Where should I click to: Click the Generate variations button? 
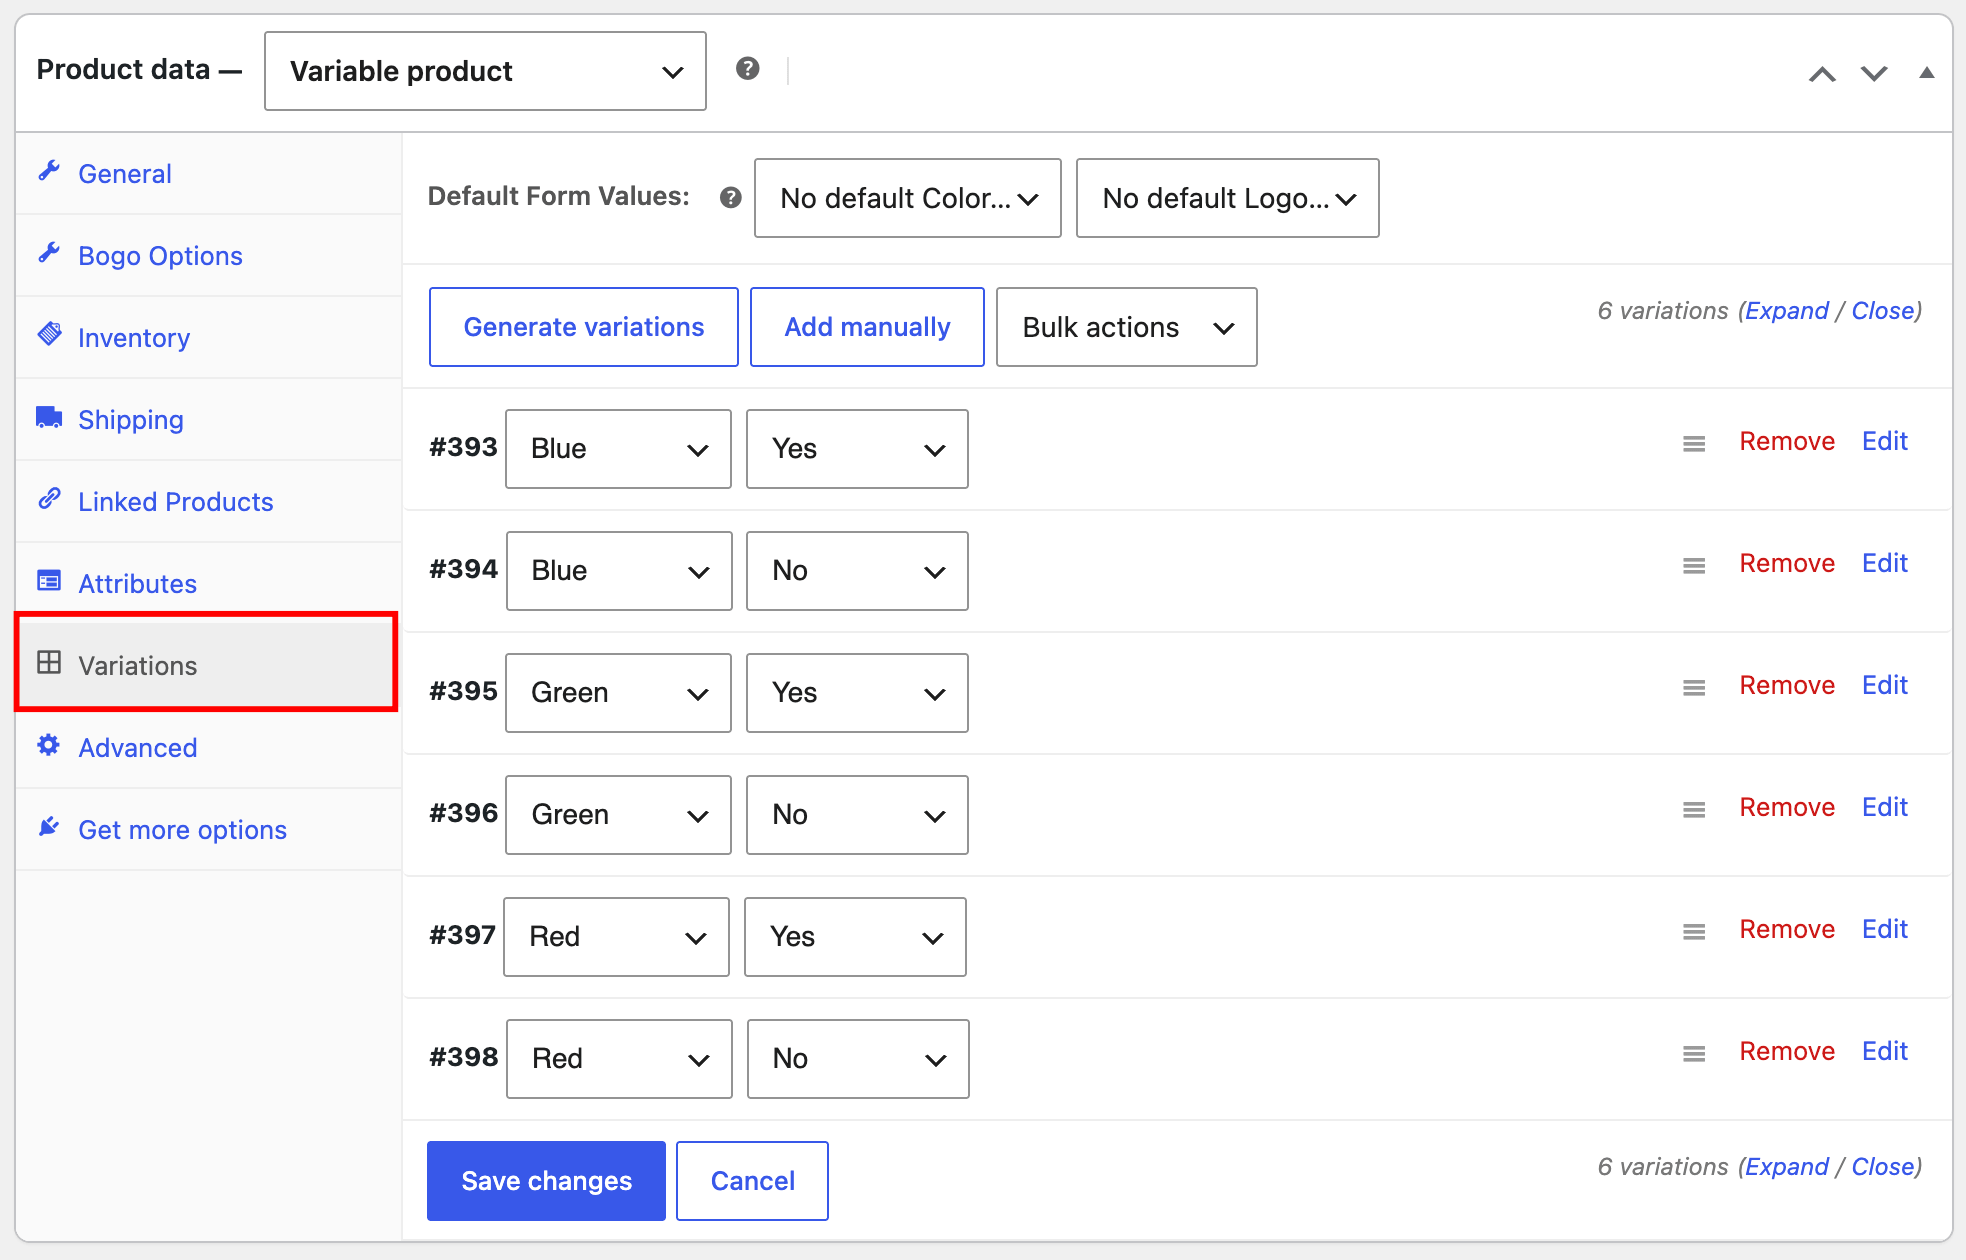click(x=584, y=327)
